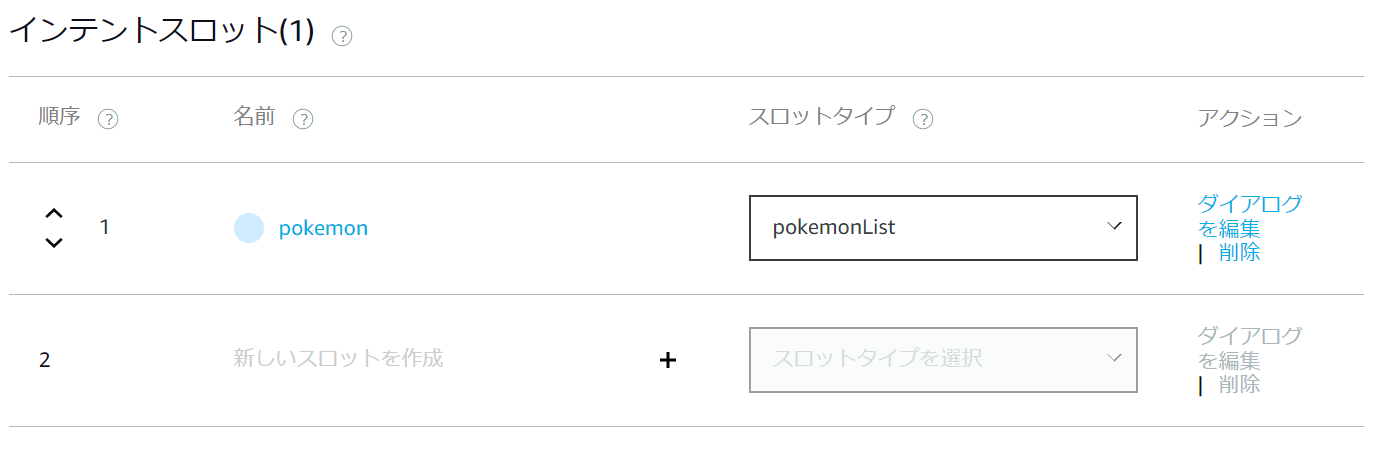
Task: Click the light blue circle beside pokemon
Action: pos(249,228)
